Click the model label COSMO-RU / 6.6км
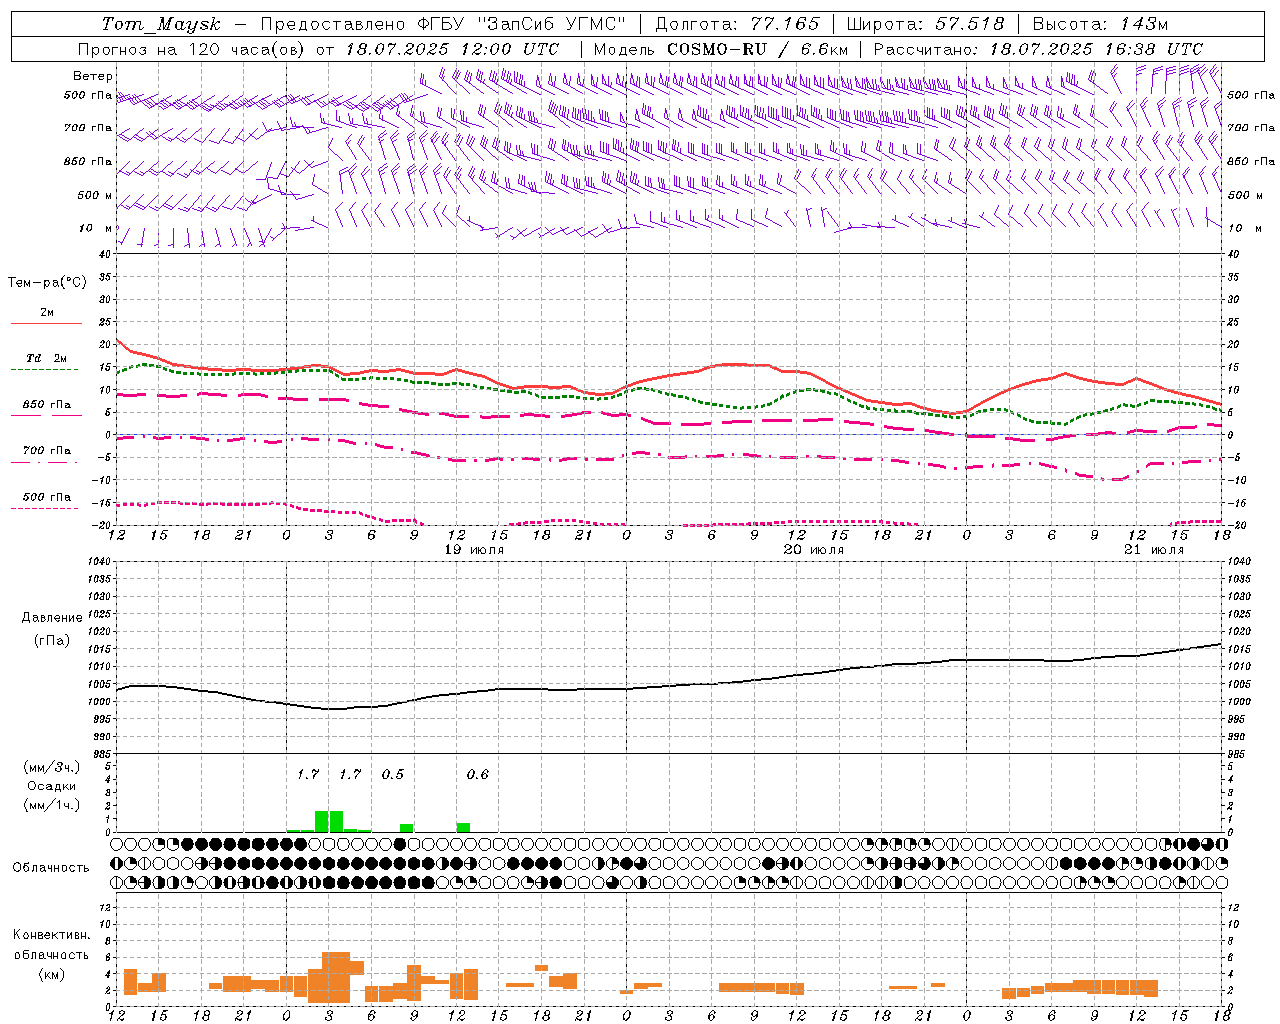This screenshot has height=1024, width=1280. click(757, 49)
